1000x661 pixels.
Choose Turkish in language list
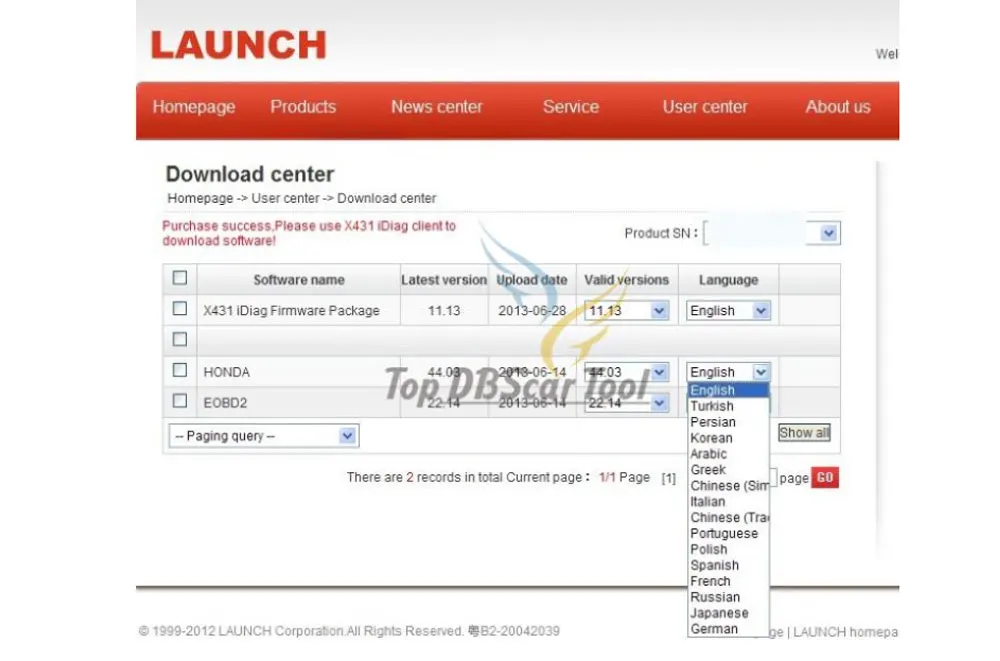pos(728,406)
